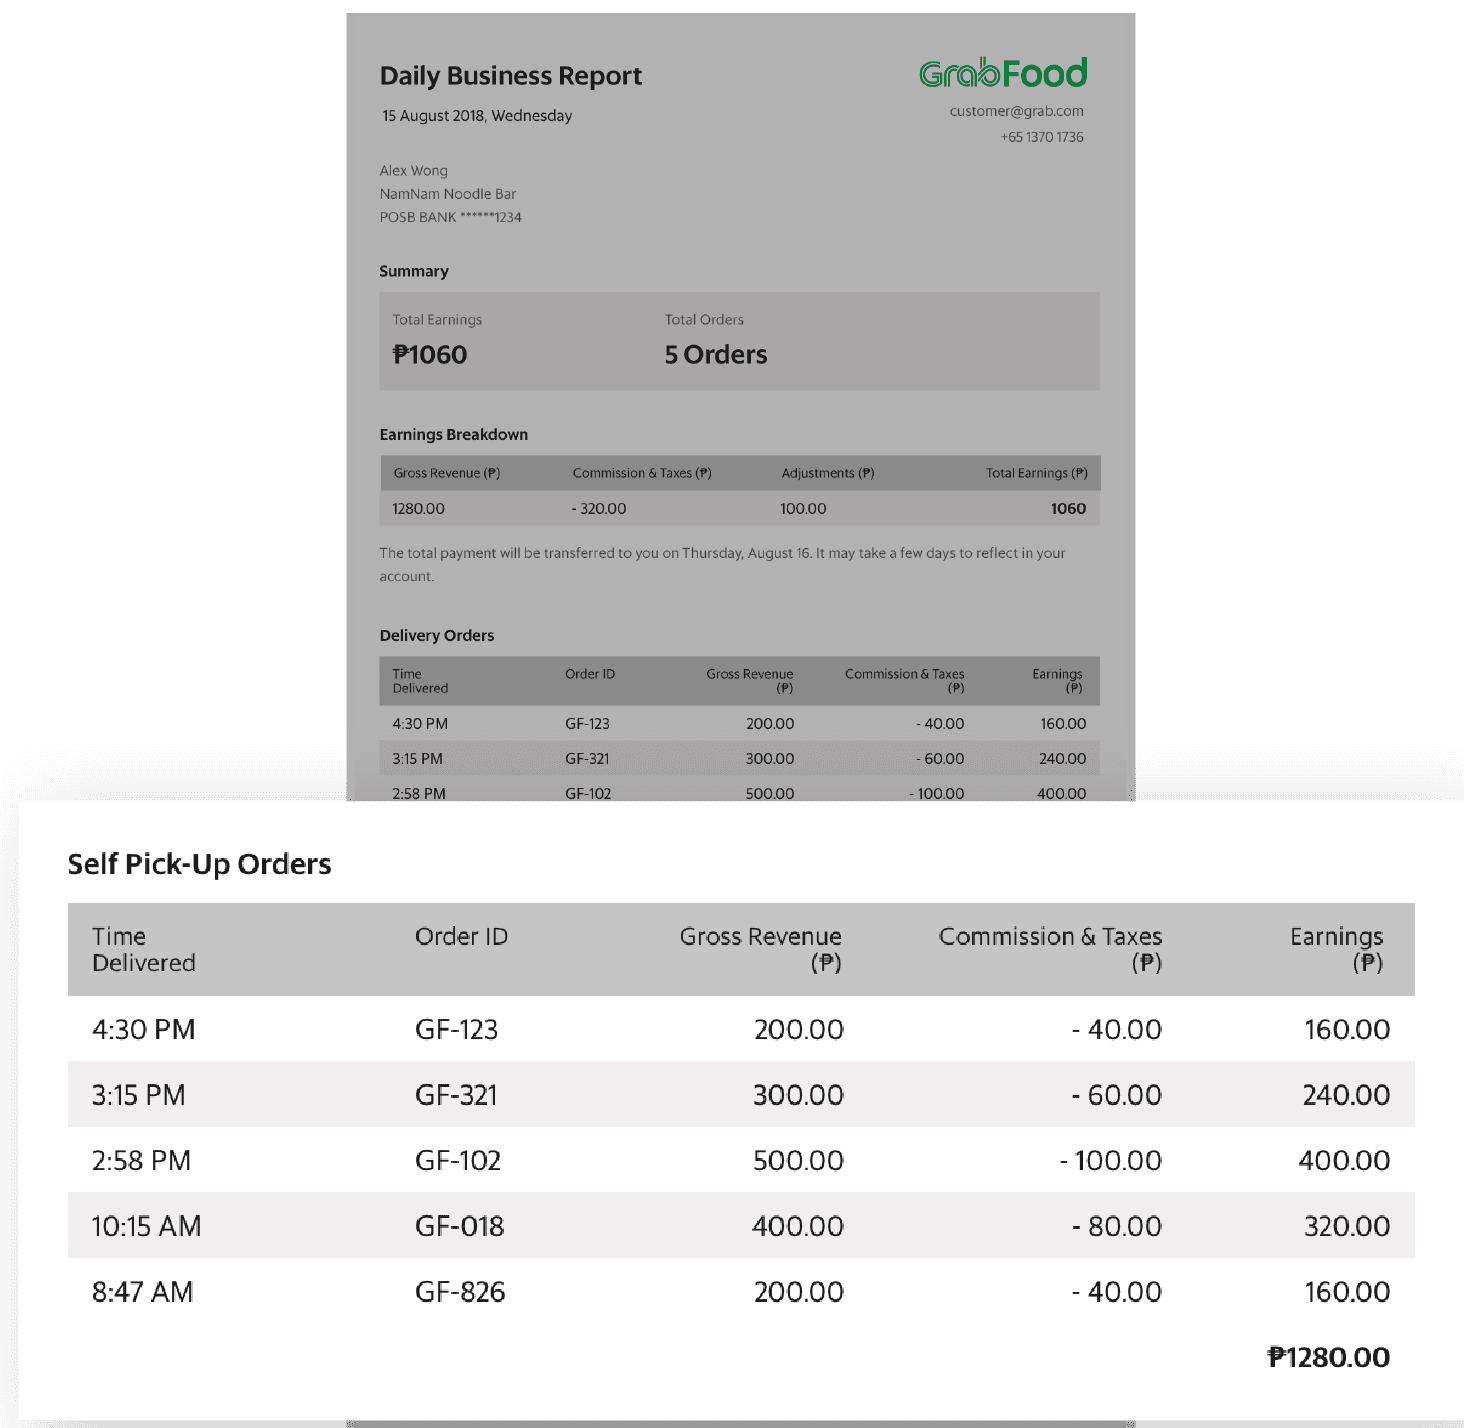Screen dimensions: 1464x1428
Task: Click the 400.00 gross revenue for GF-018
Action: click(798, 1226)
